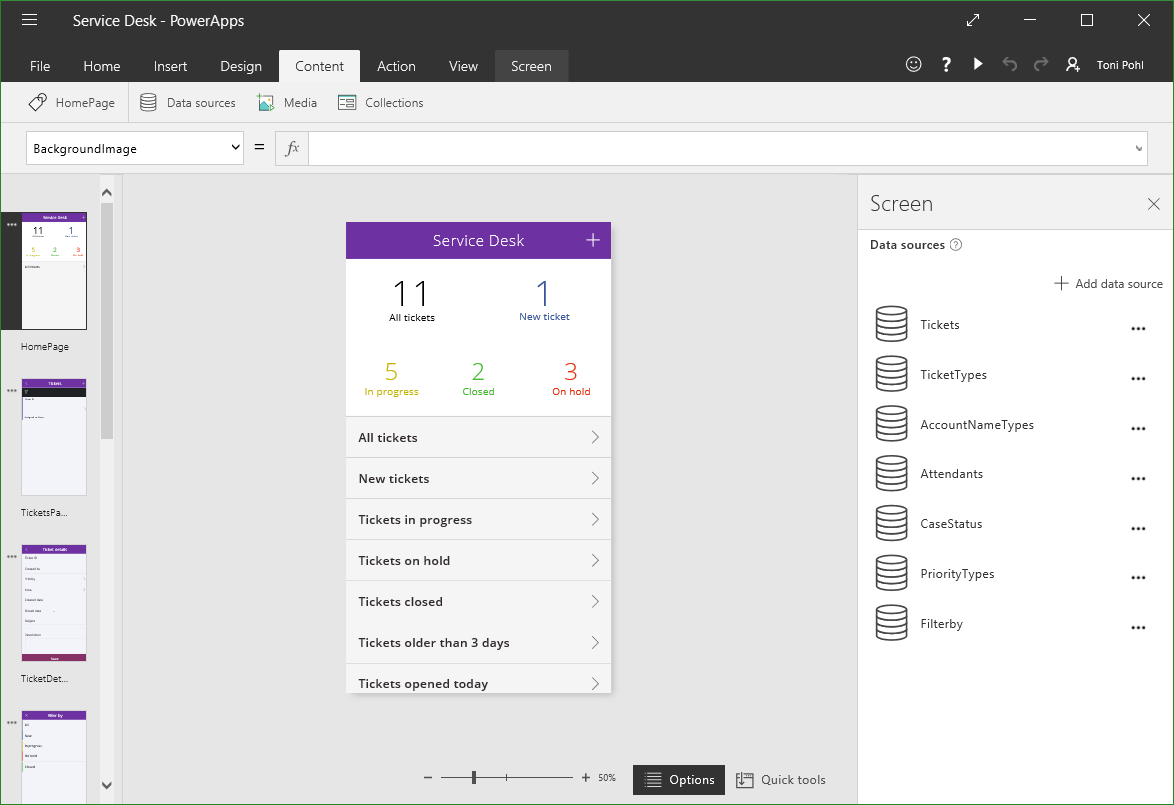Viewport: 1174px width, 805px height.
Task: Close the Screen panel
Action: click(1153, 204)
